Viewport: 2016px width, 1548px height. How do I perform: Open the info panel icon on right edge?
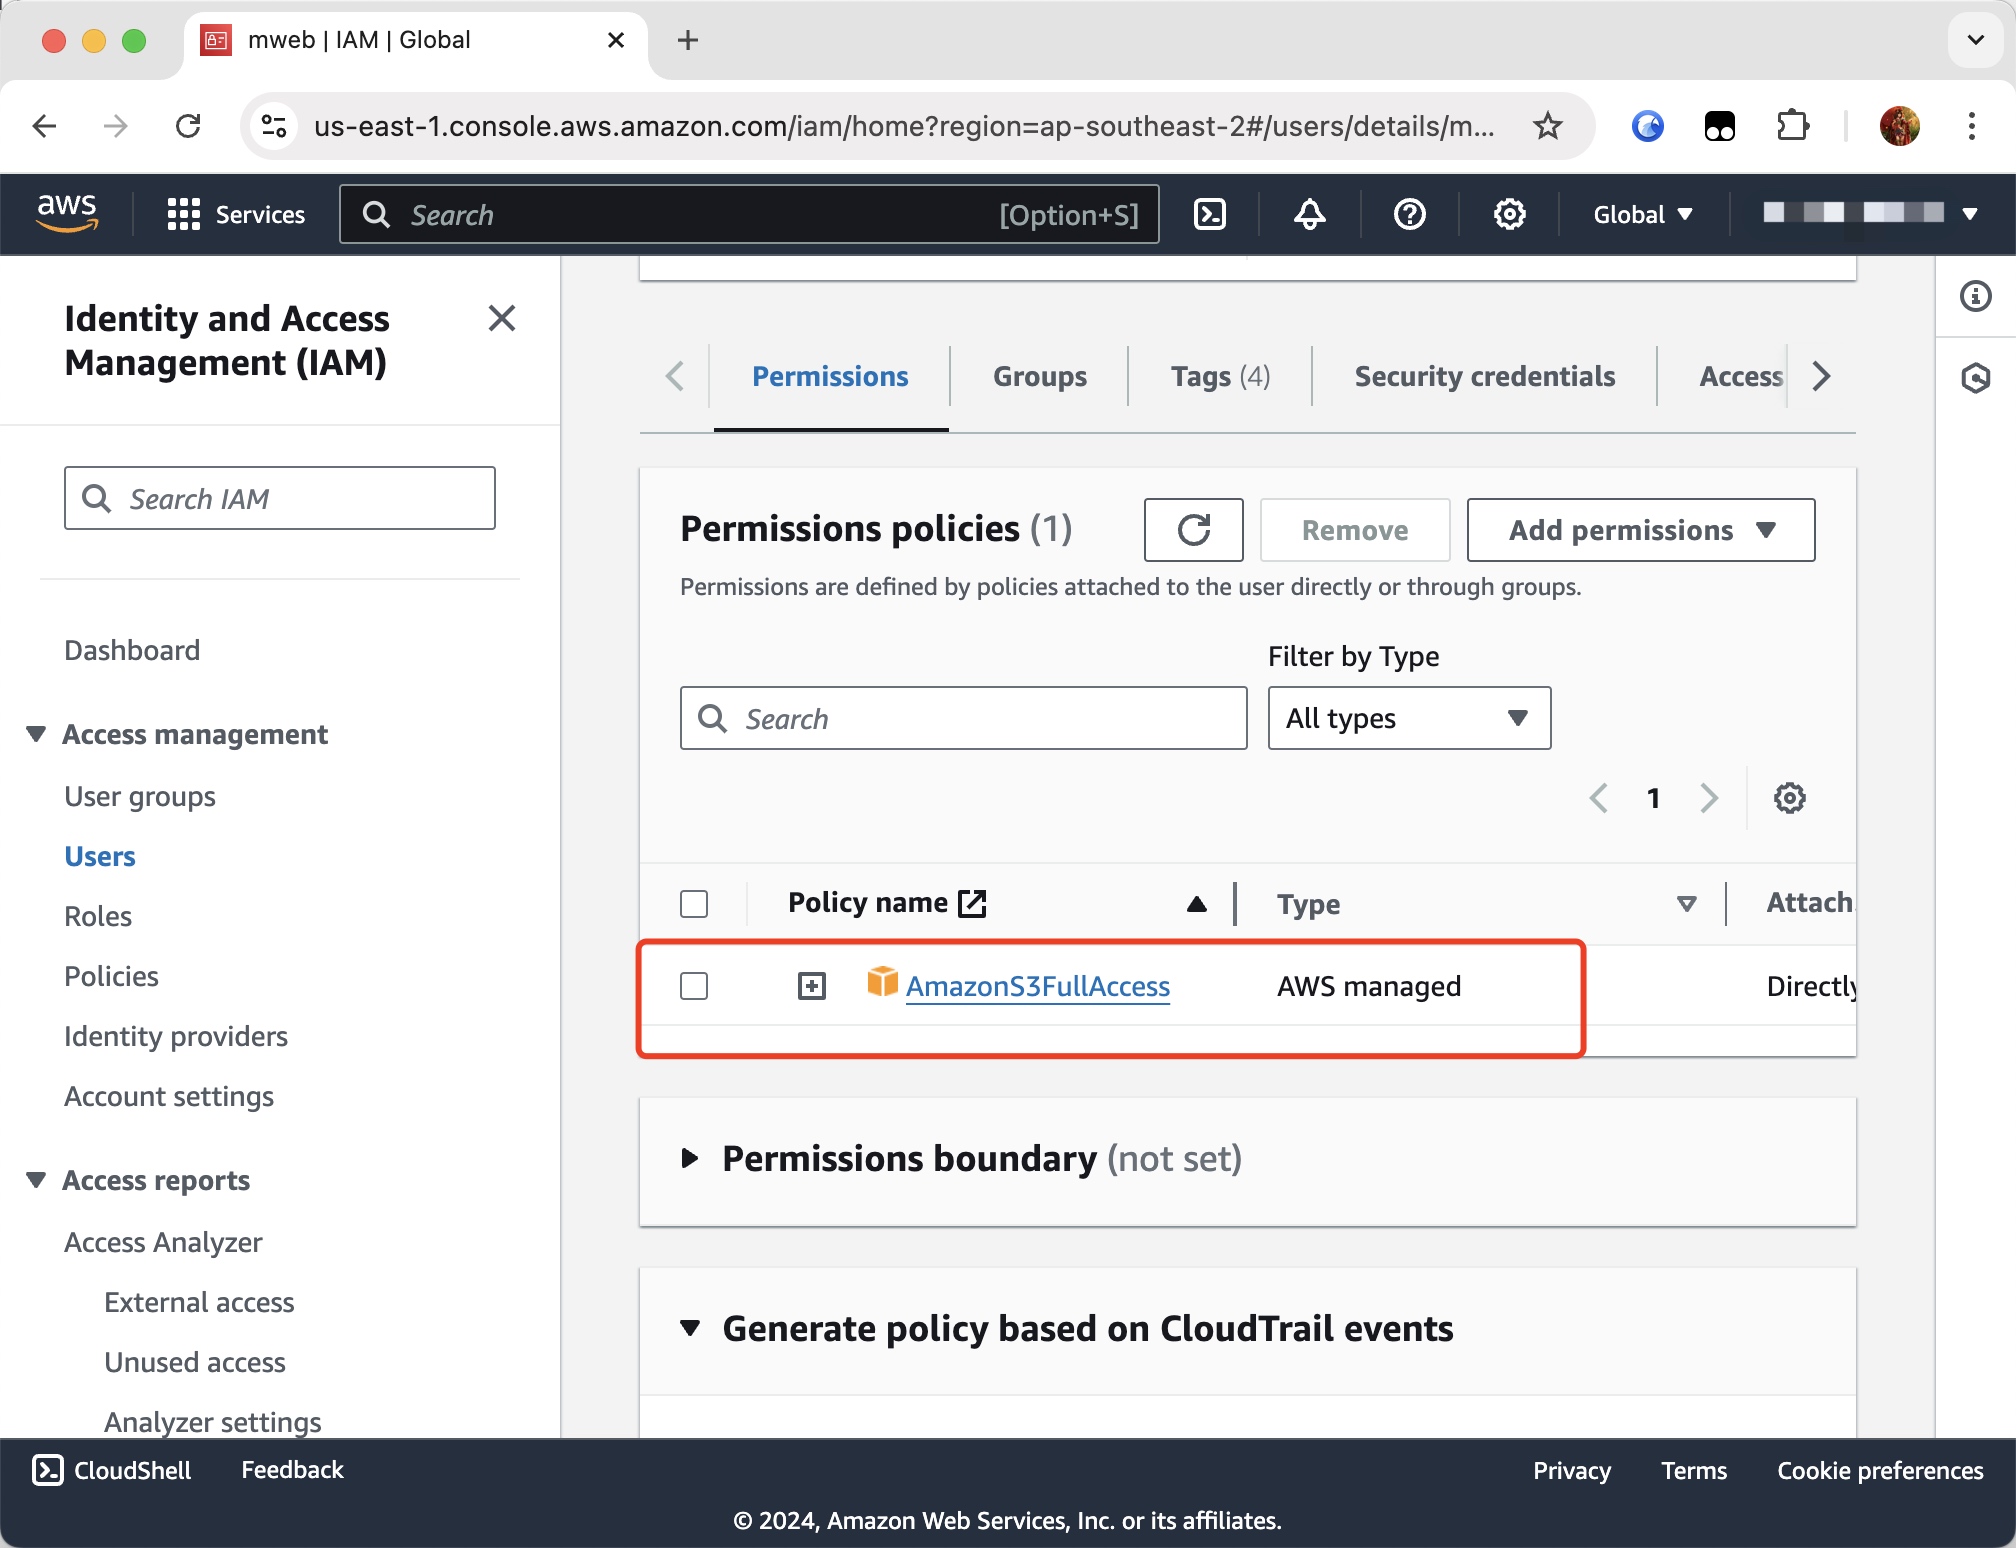point(1976,296)
